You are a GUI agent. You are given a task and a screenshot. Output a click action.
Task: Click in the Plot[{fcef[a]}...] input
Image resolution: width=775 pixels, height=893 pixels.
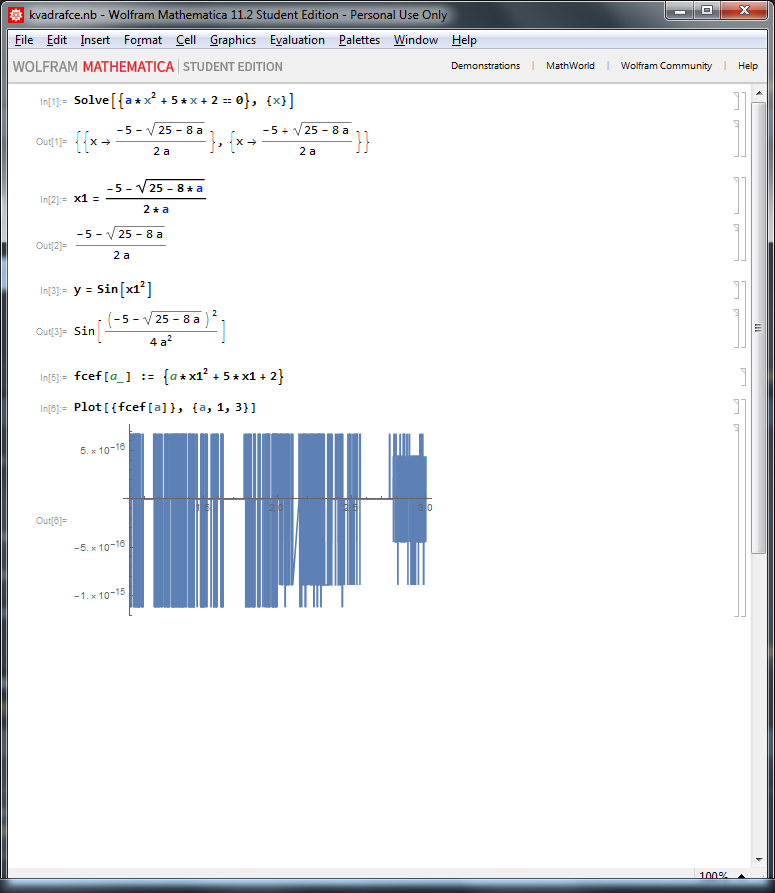(x=165, y=407)
